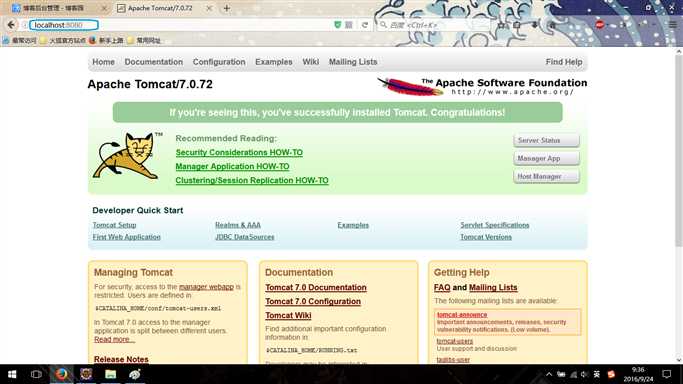The width and height of the screenshot is (683, 384).
Task: Close the Apache Tomcat/7.0.72 tab
Action: [209, 8]
